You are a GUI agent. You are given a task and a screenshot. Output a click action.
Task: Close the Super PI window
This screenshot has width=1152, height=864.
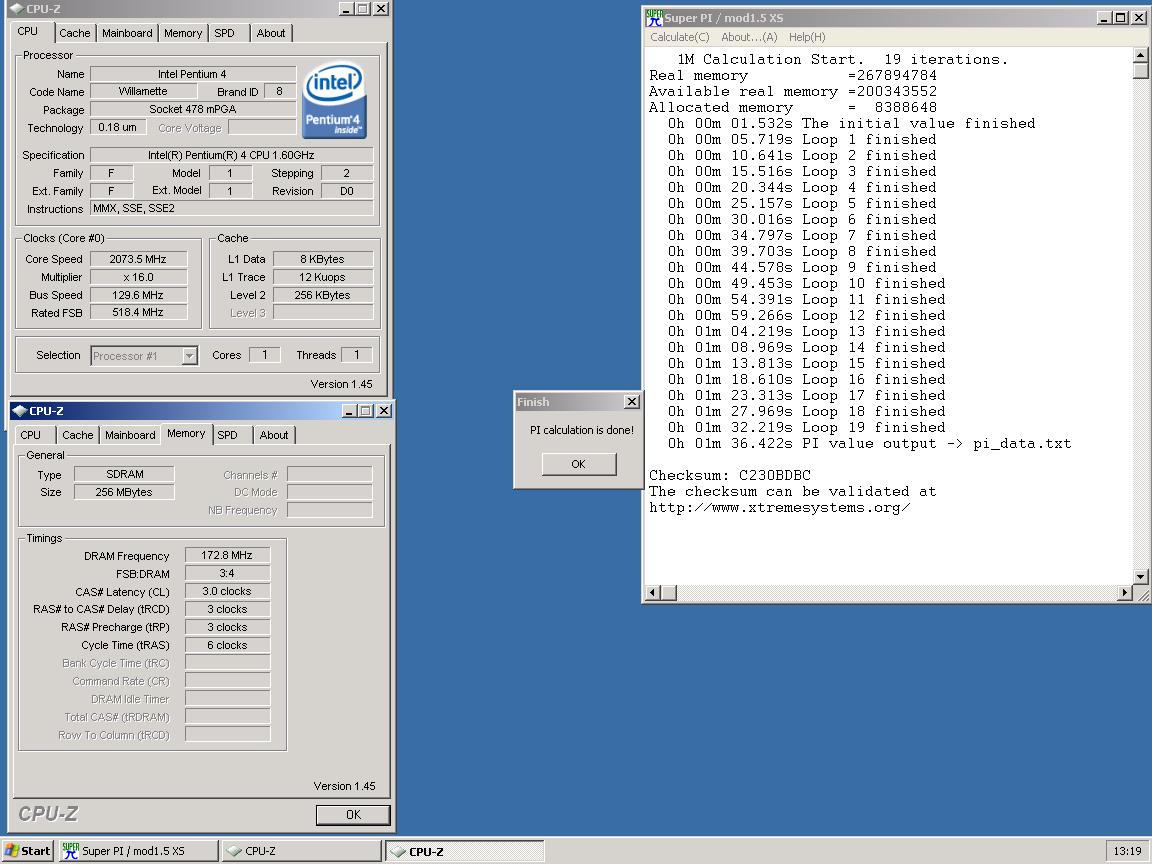click(1138, 18)
